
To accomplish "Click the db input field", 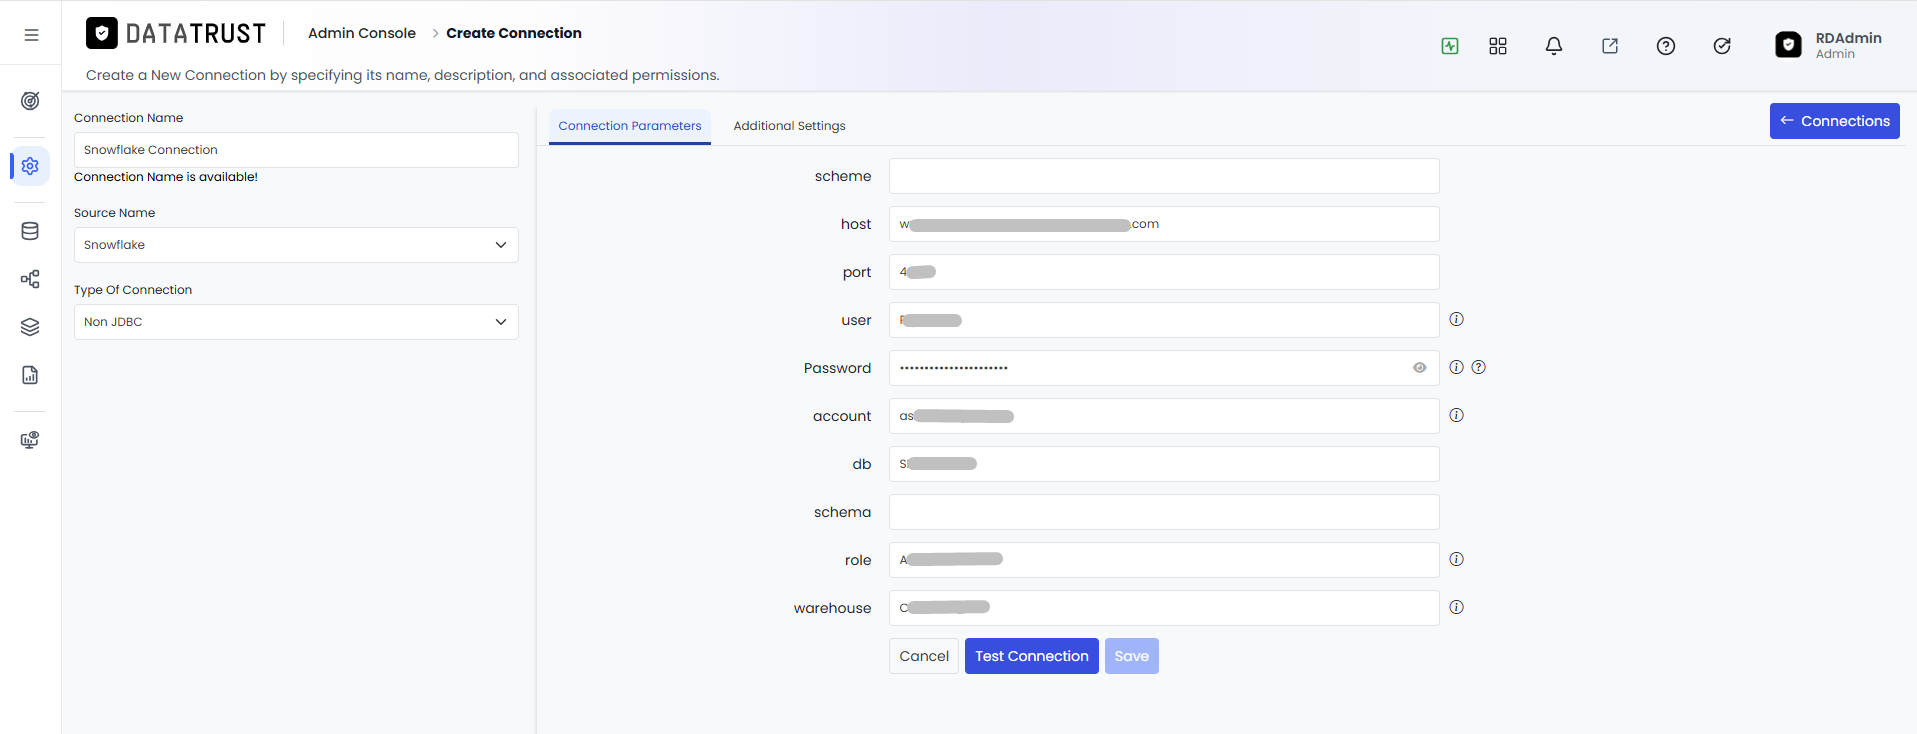I will [x=1164, y=464].
